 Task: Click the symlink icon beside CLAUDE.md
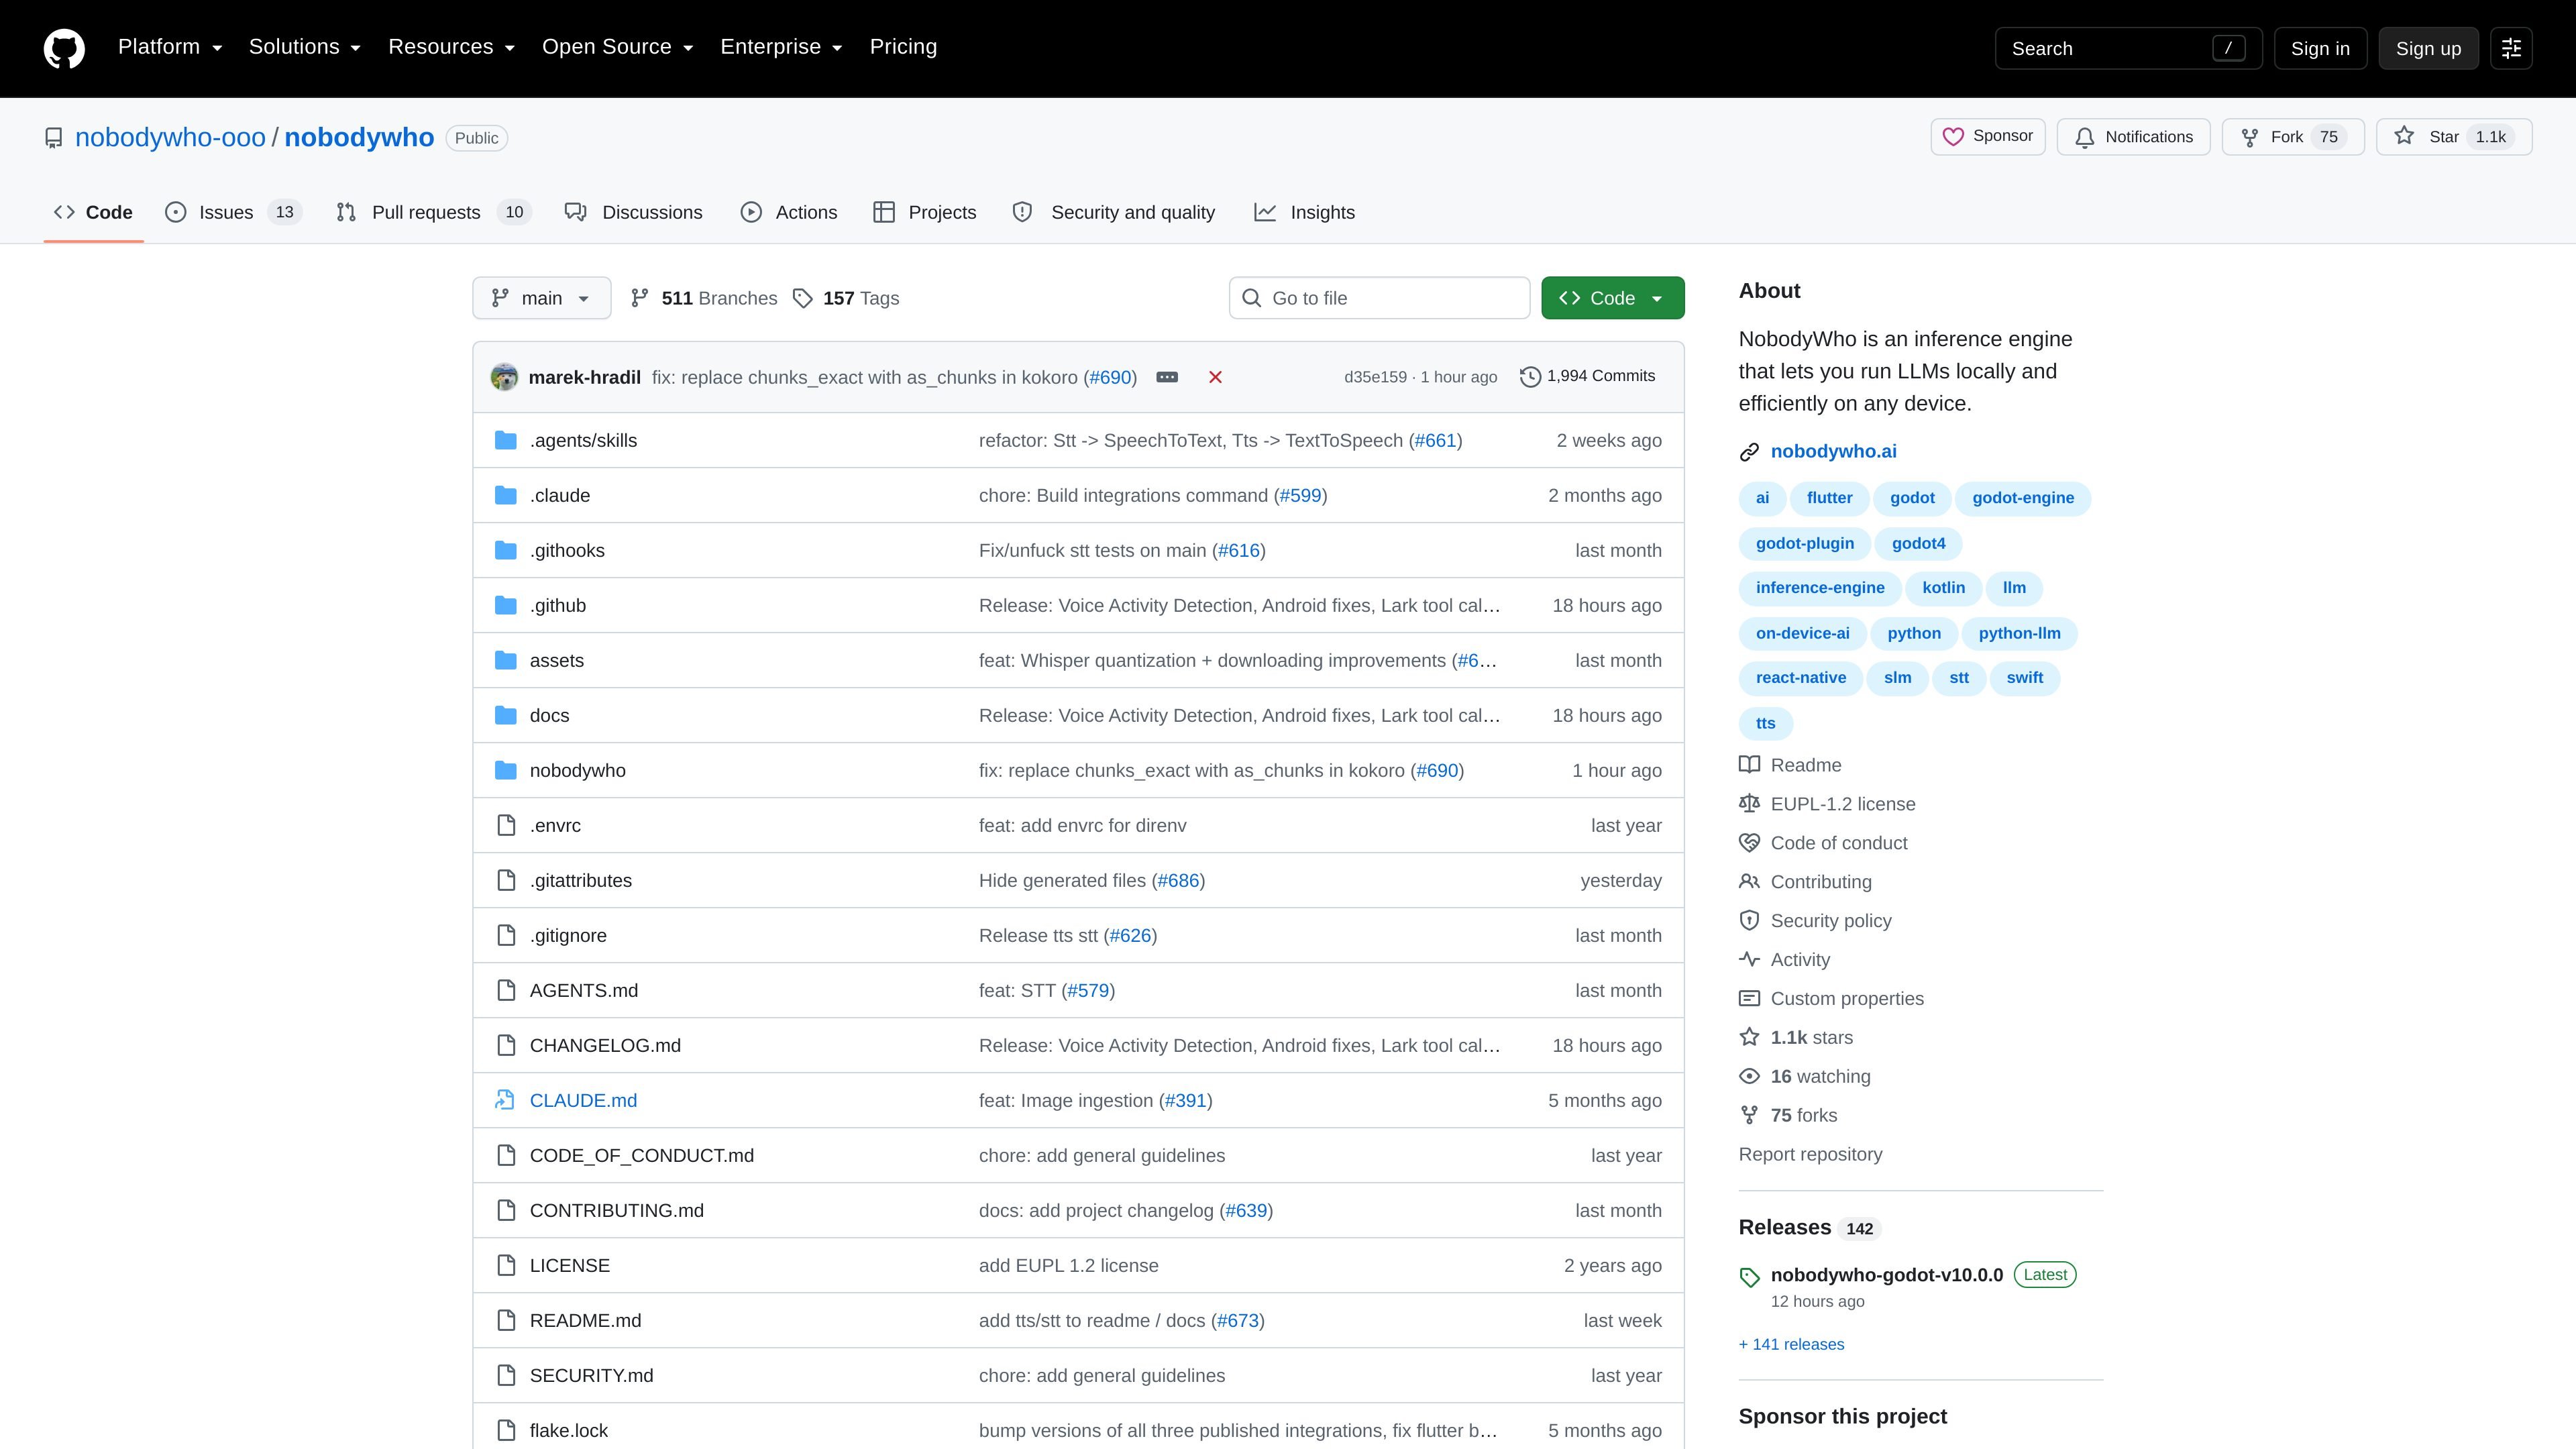coord(506,1100)
